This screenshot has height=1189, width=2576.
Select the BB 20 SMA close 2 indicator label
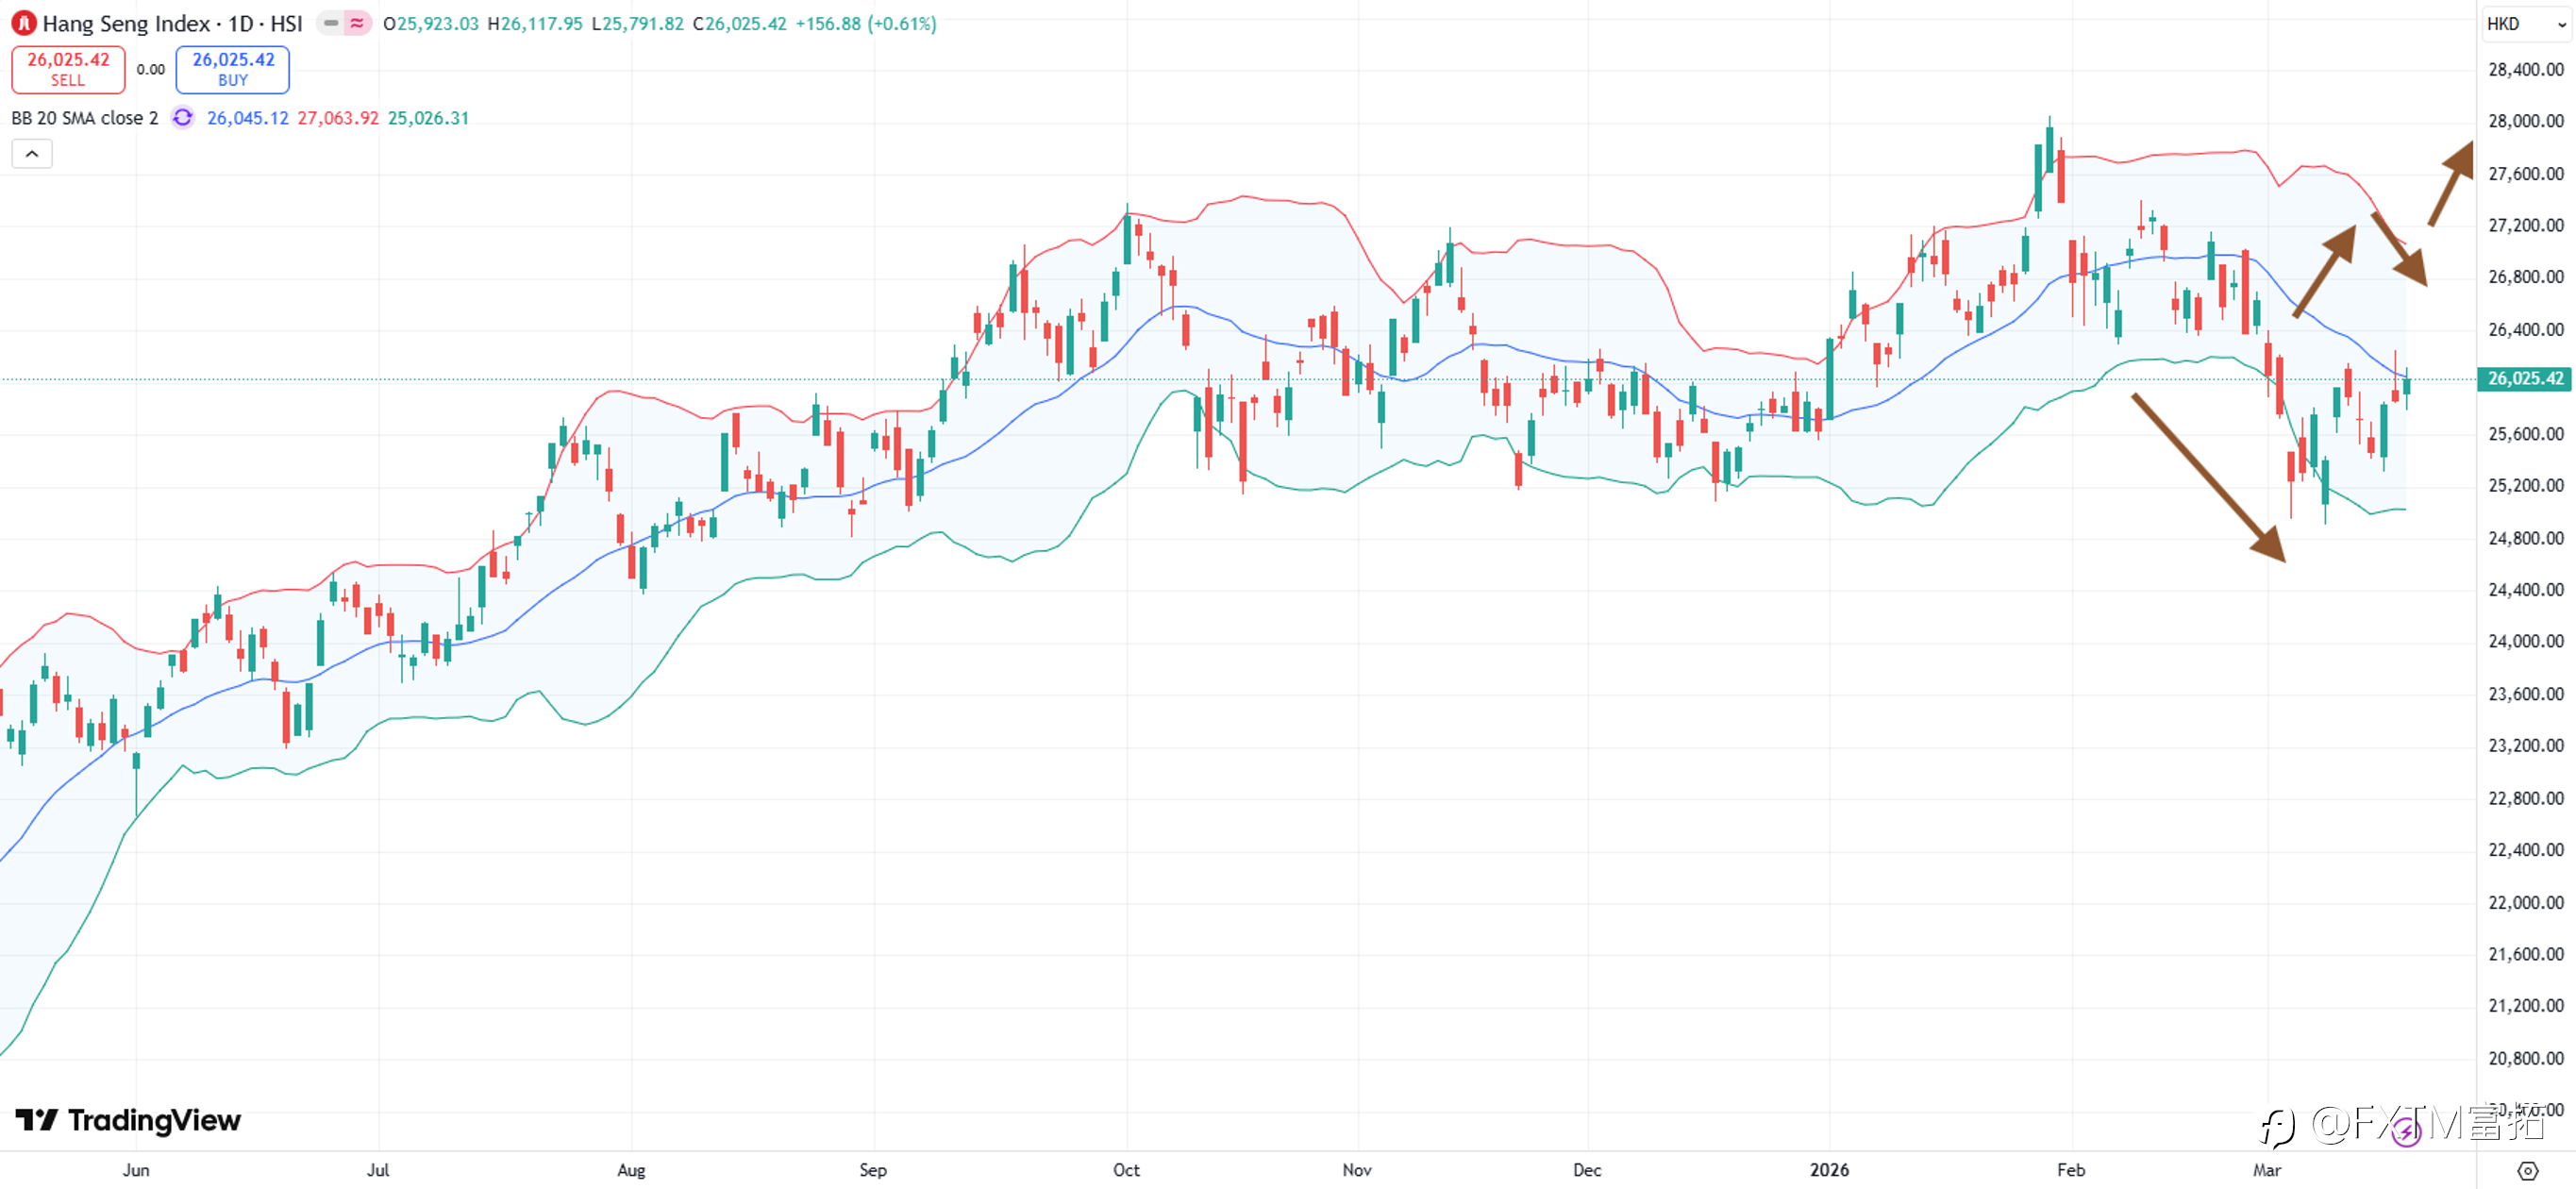click(x=85, y=118)
